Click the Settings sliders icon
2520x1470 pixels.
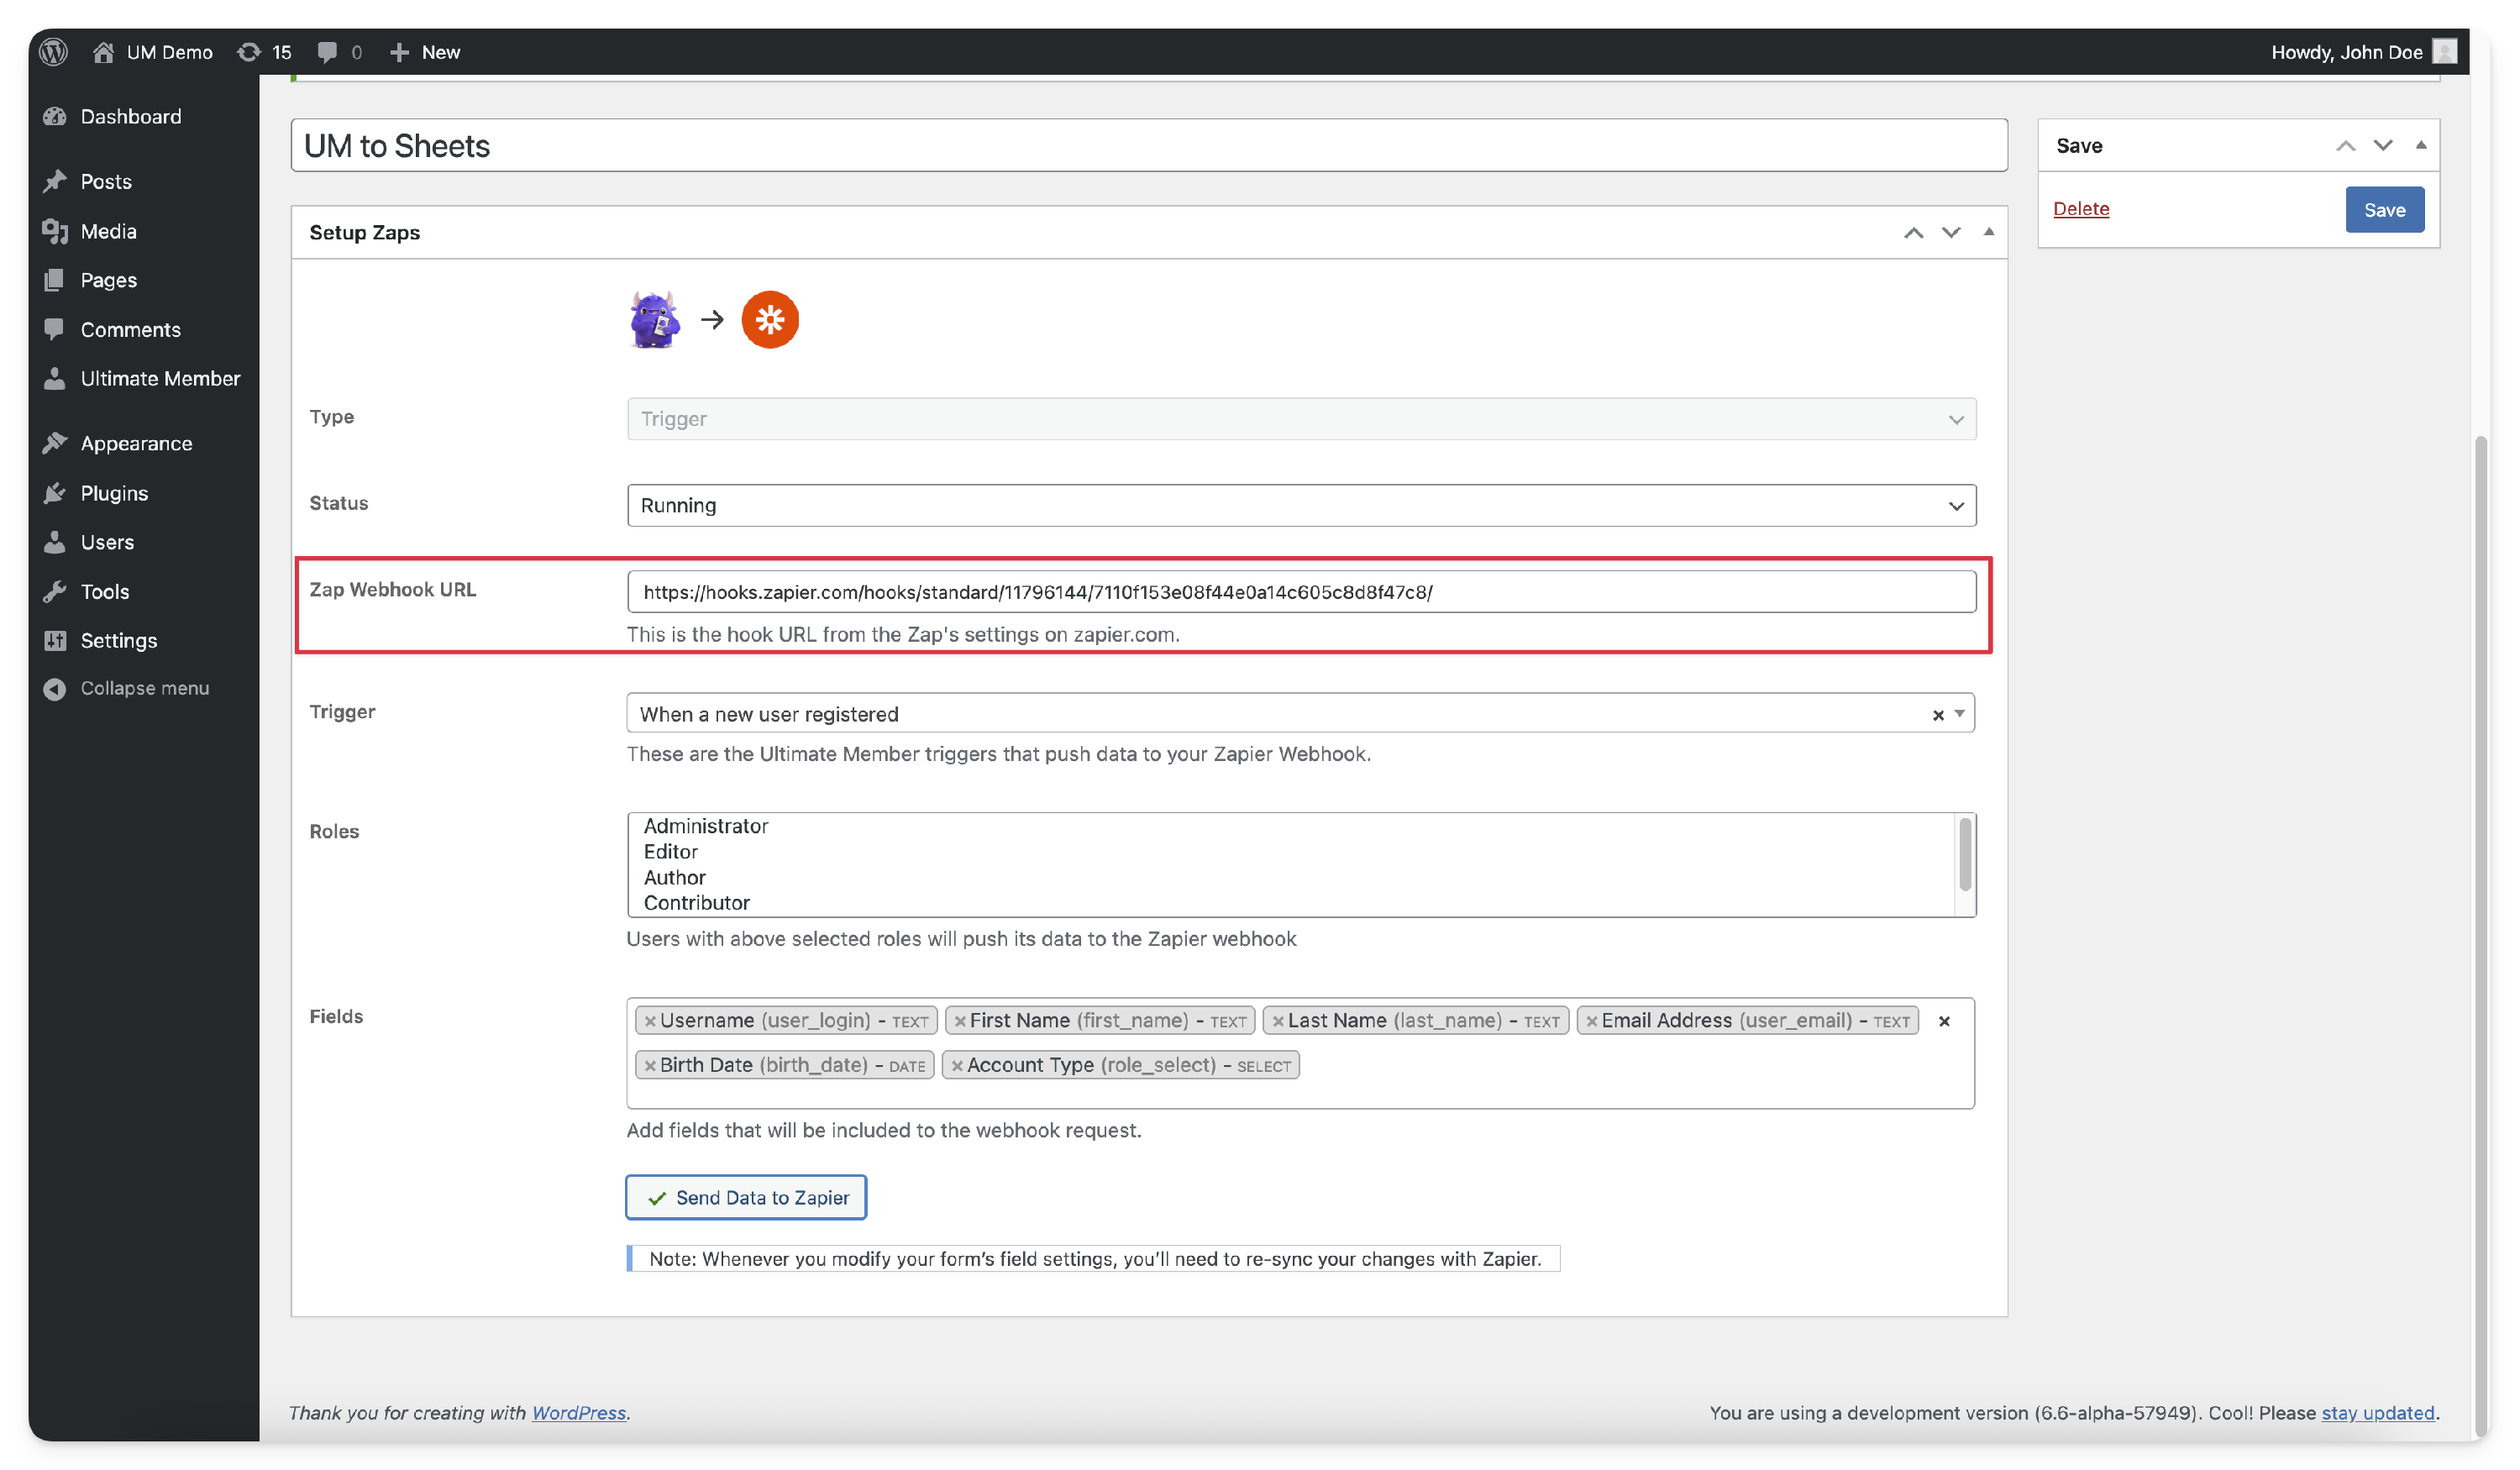[x=55, y=640]
